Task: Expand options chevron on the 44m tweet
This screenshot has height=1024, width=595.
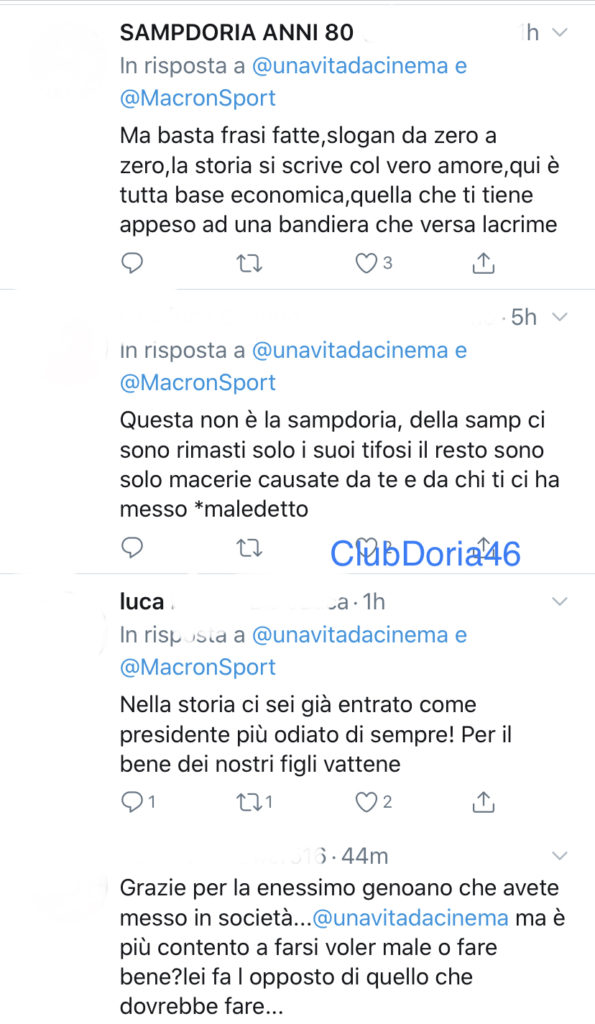Action: (x=560, y=856)
